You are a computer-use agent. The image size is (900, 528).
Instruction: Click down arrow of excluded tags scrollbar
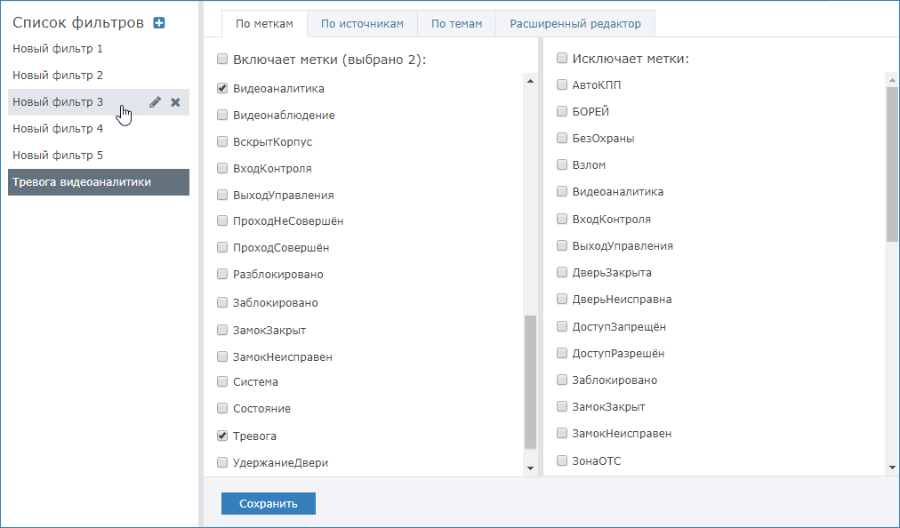892,468
